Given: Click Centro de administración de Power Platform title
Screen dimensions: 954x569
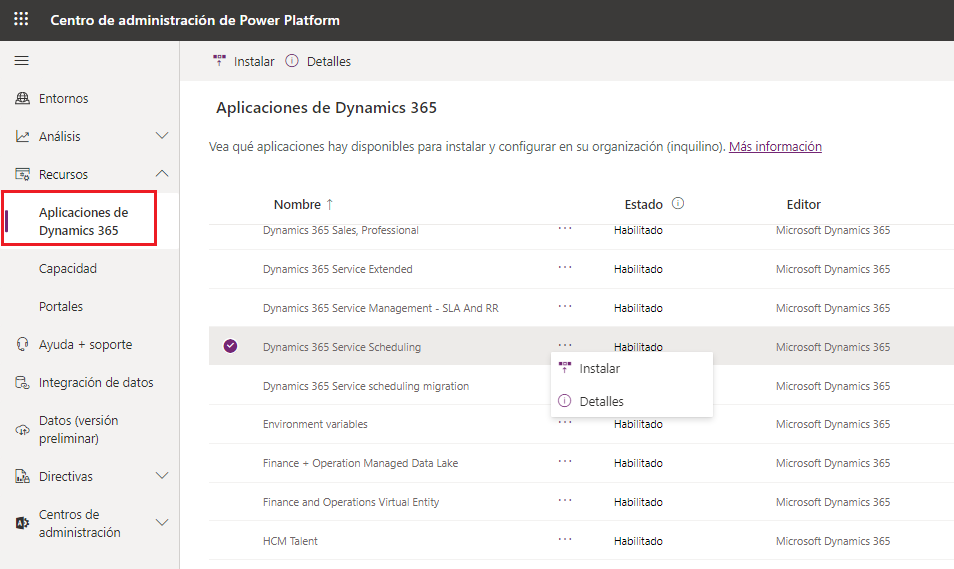Looking at the screenshot, I should pyautogui.click(x=195, y=20).
